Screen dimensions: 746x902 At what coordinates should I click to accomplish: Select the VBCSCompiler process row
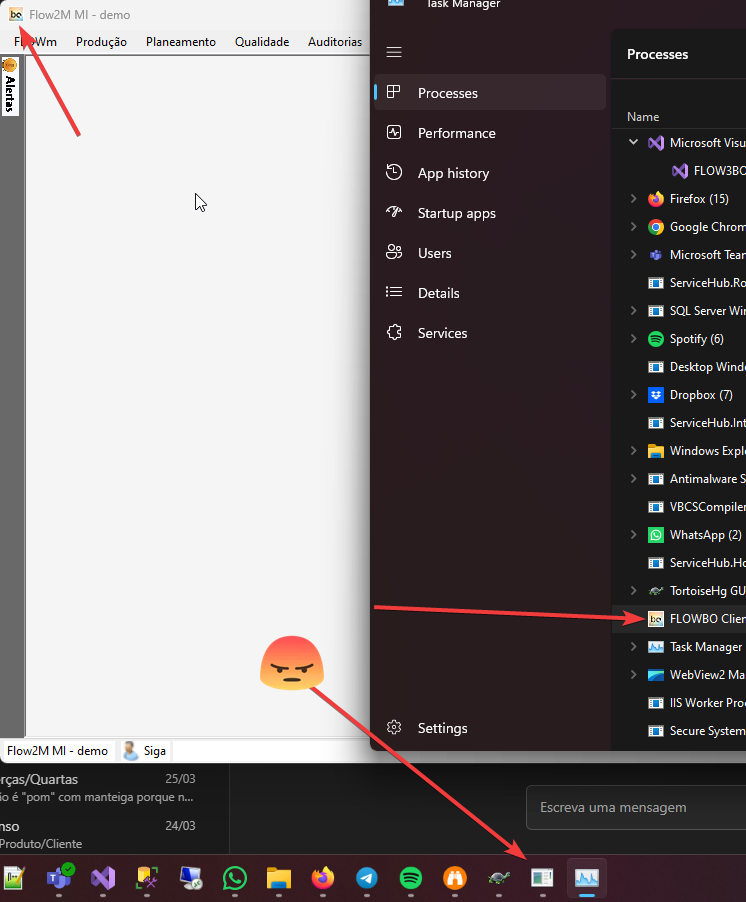click(x=679, y=507)
